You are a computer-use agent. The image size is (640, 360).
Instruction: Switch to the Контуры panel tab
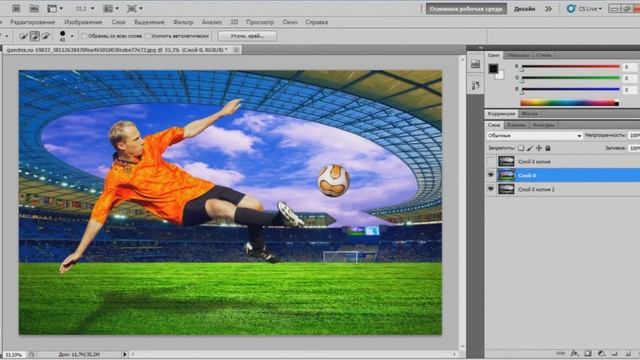click(544, 125)
